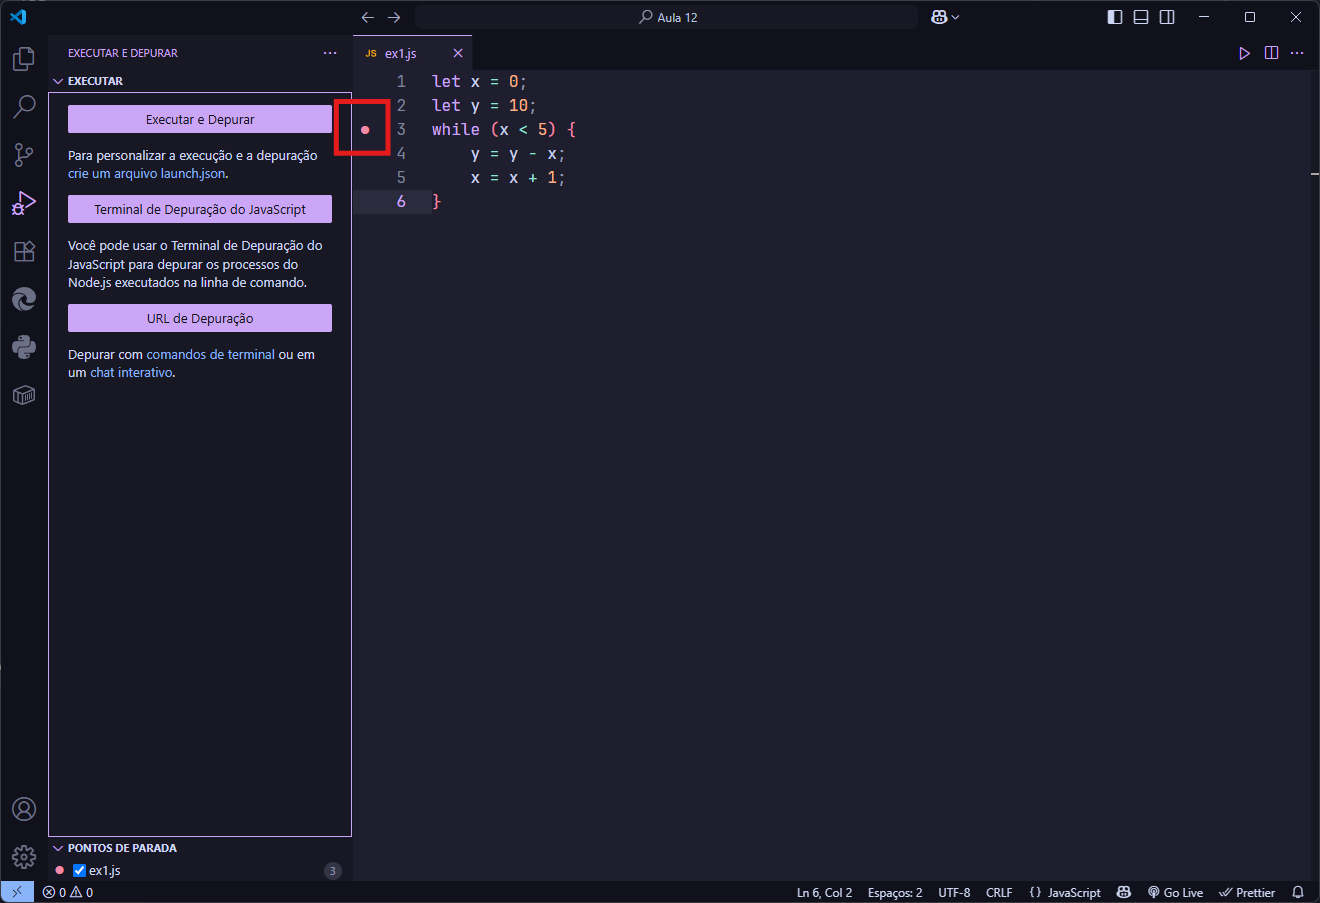The image size is (1320, 903).
Task: Uncheck the ex1.js breakpoint checkbox
Action: 80,871
